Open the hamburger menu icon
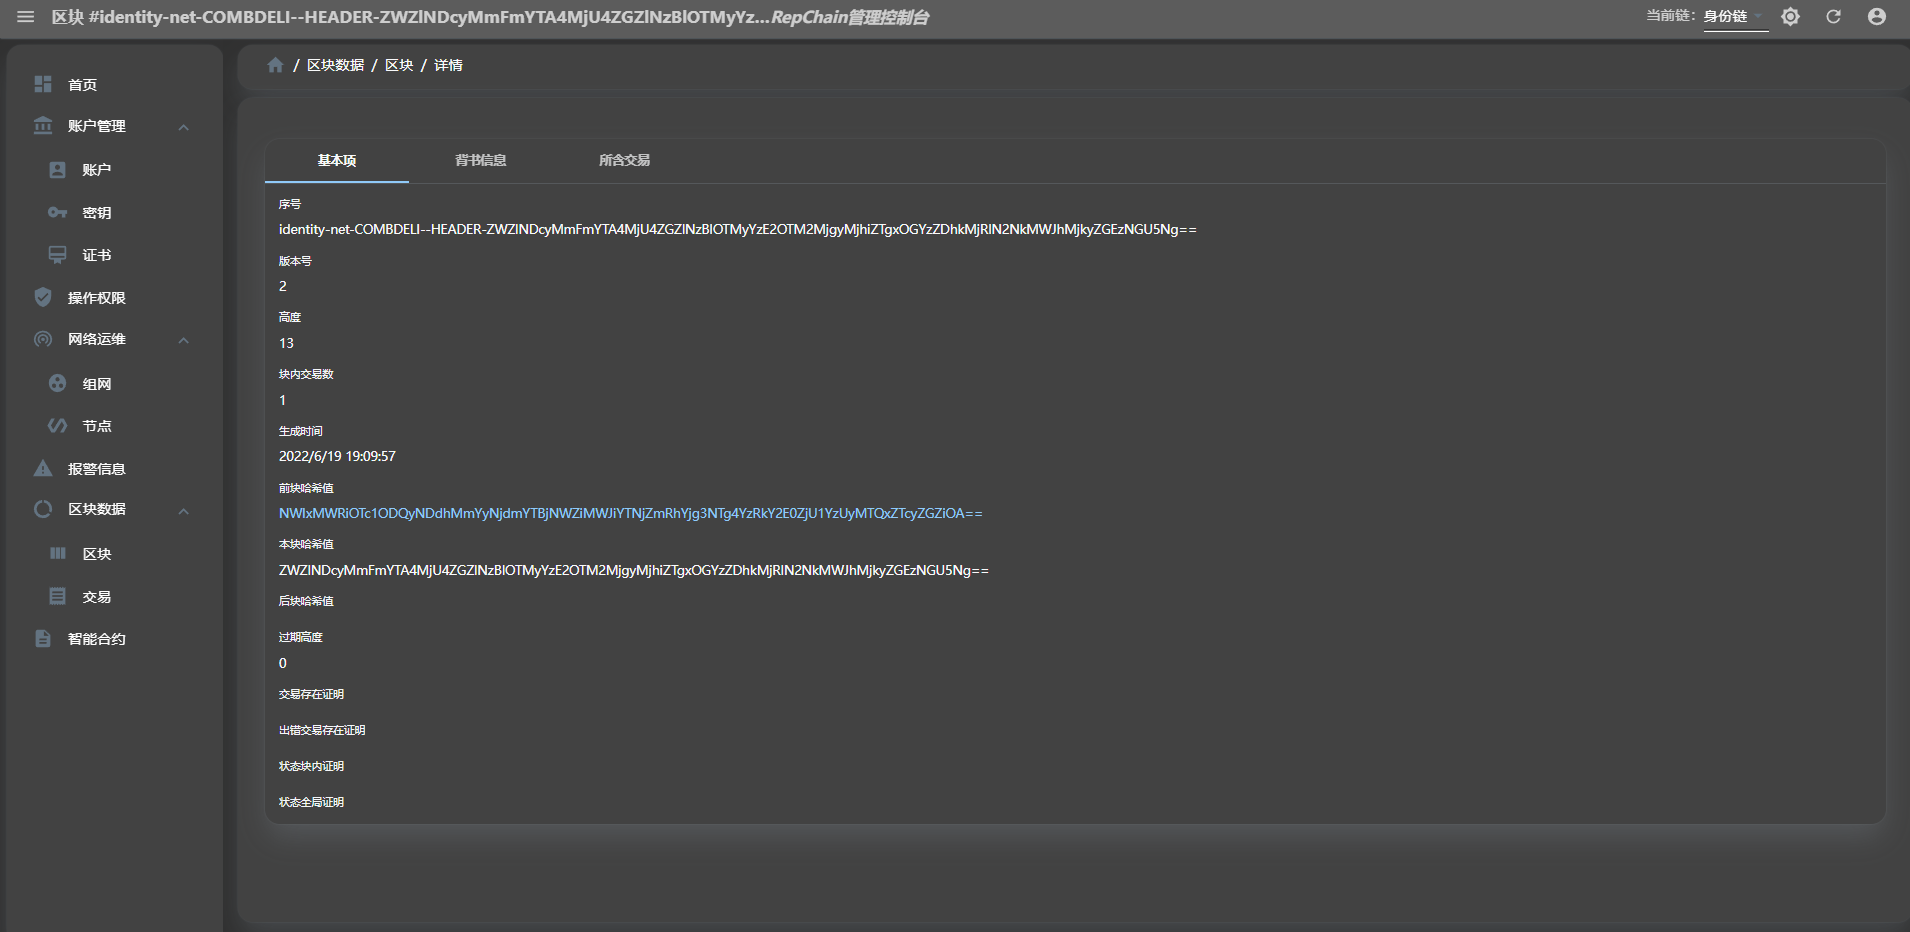The width and height of the screenshot is (1910, 932). [26, 17]
